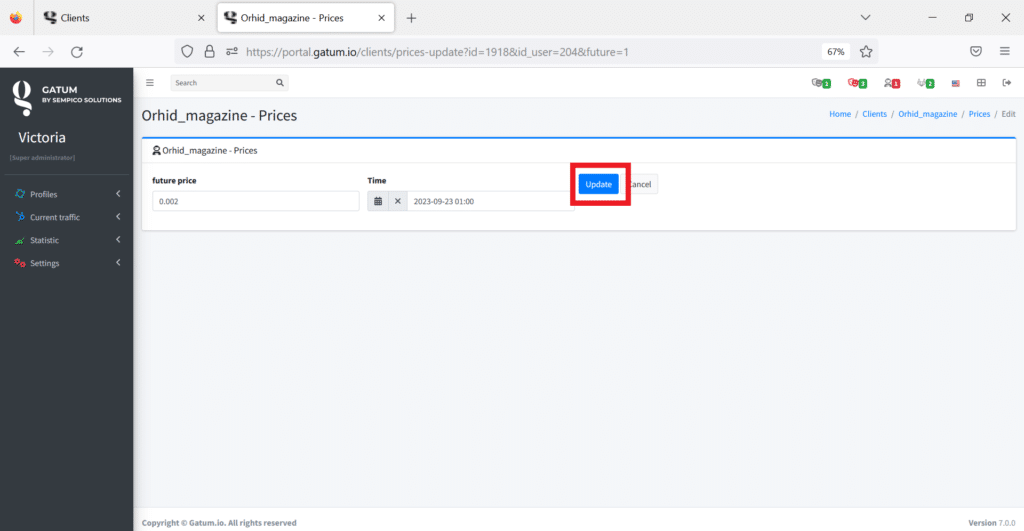Open Firefox application menu icon
The height and width of the screenshot is (531, 1024).
pyautogui.click(x=1004, y=52)
